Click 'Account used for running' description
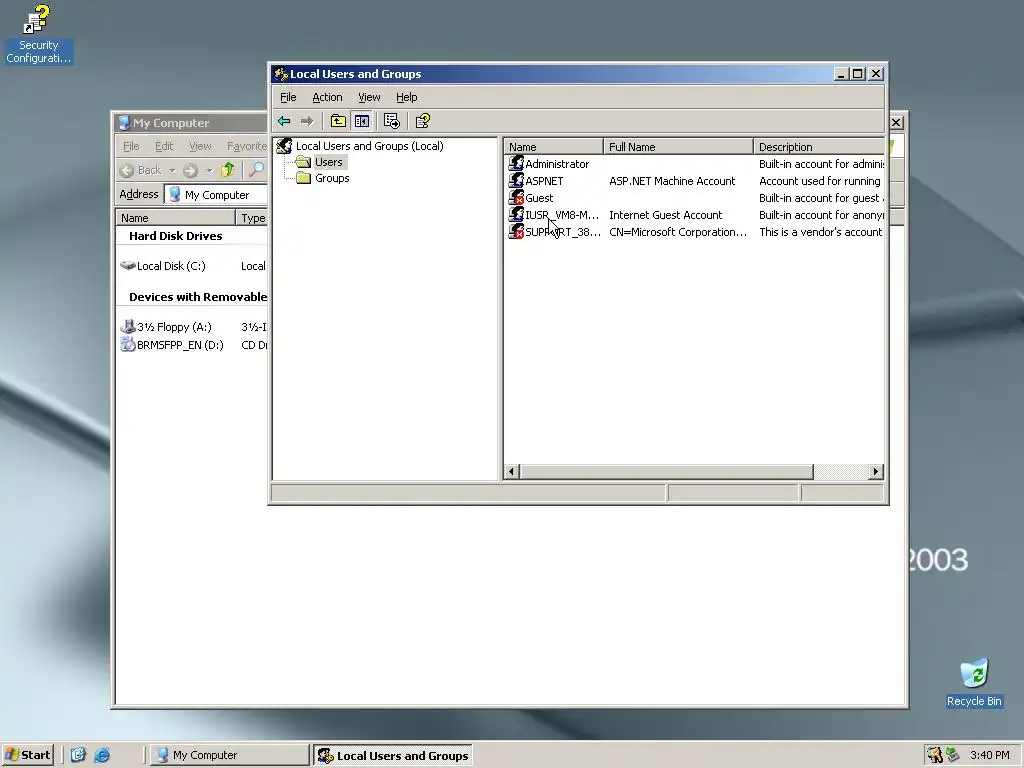The width and height of the screenshot is (1024, 768). (820, 181)
